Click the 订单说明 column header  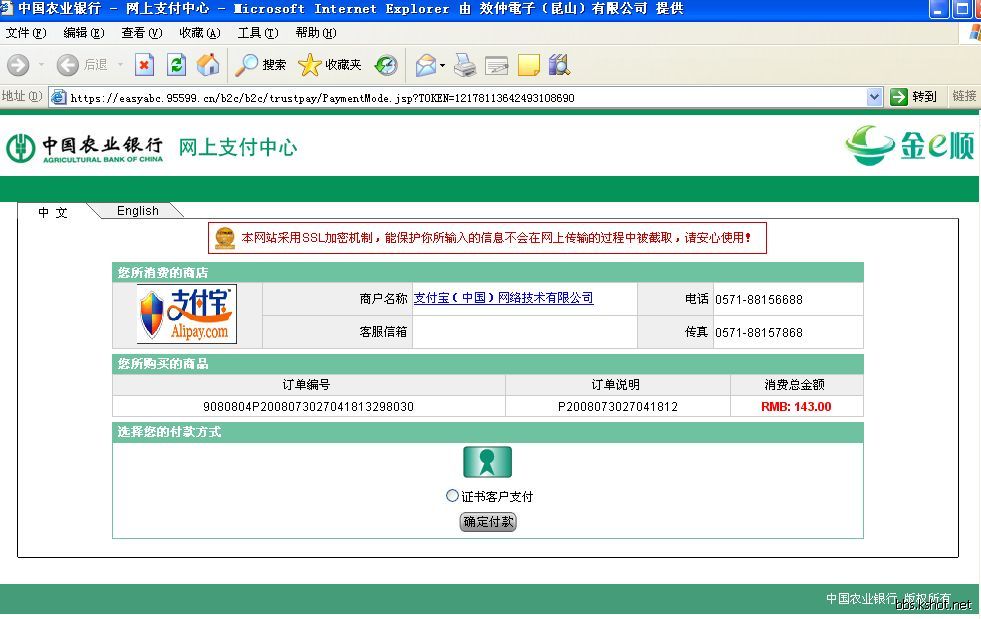616,384
